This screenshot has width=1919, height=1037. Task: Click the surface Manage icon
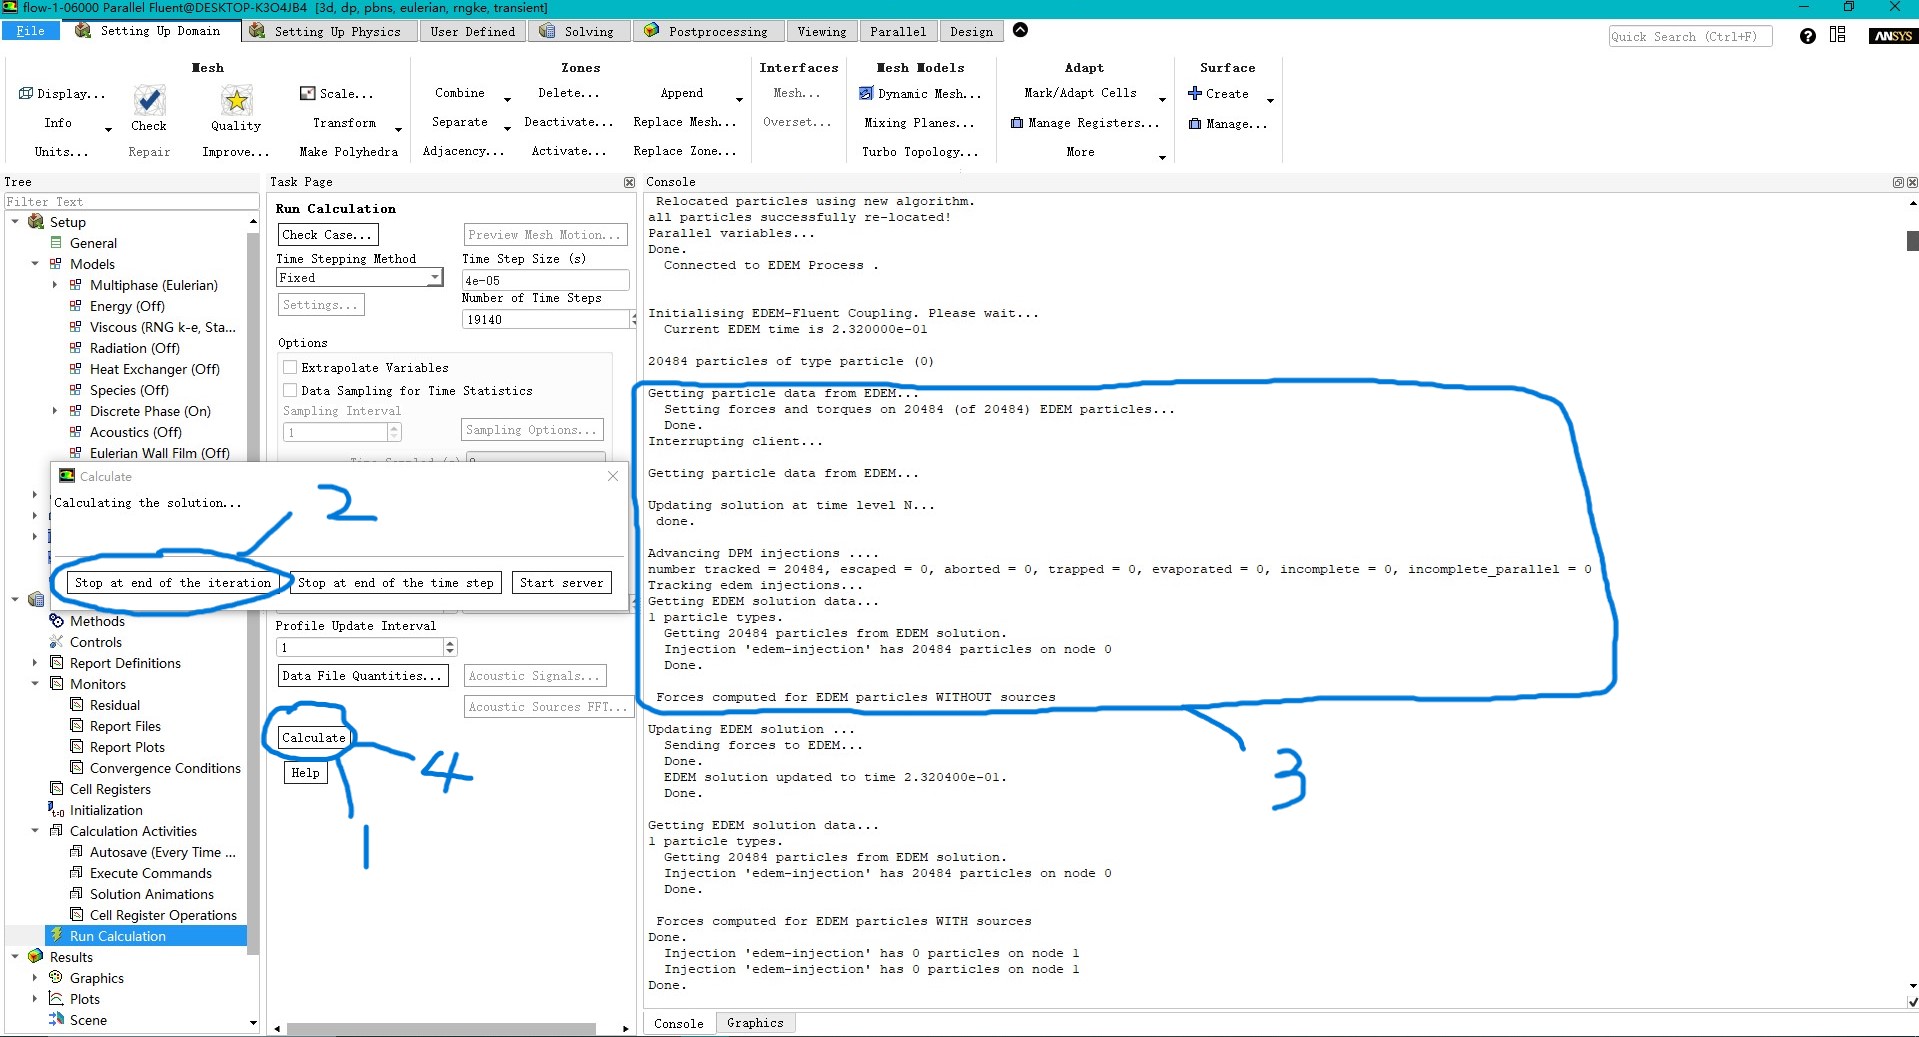click(1195, 123)
